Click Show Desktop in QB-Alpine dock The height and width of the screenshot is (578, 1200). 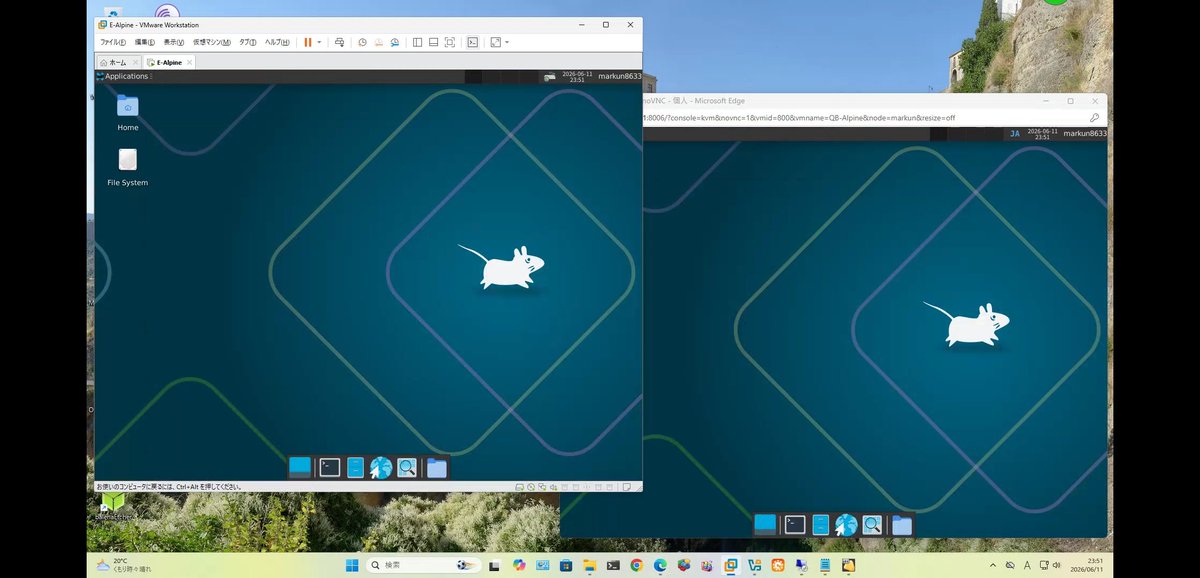765,524
